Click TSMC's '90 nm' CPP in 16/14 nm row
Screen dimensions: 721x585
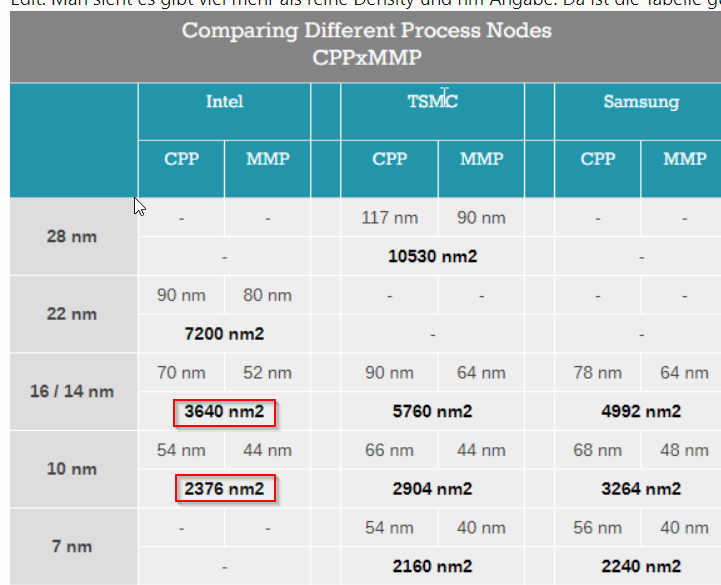pos(389,373)
